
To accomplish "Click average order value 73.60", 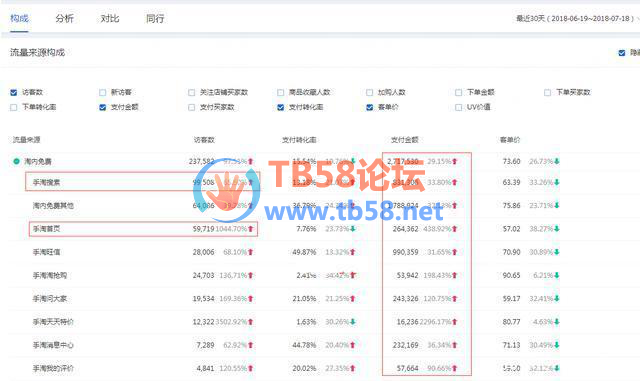I will point(512,161).
